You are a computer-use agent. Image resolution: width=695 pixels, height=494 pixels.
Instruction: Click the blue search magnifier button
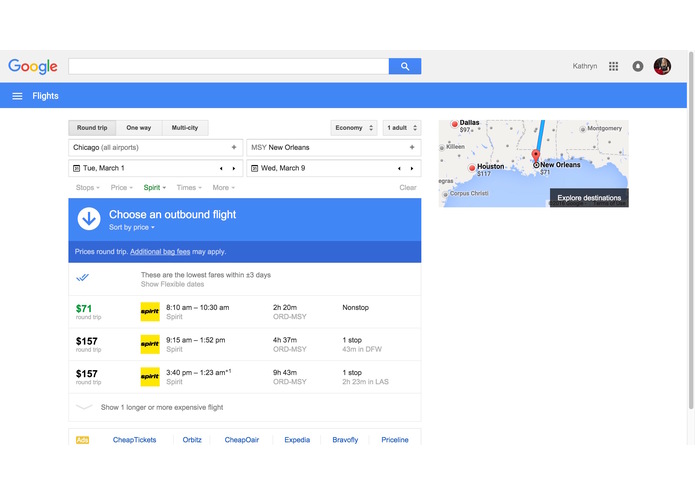coord(405,66)
